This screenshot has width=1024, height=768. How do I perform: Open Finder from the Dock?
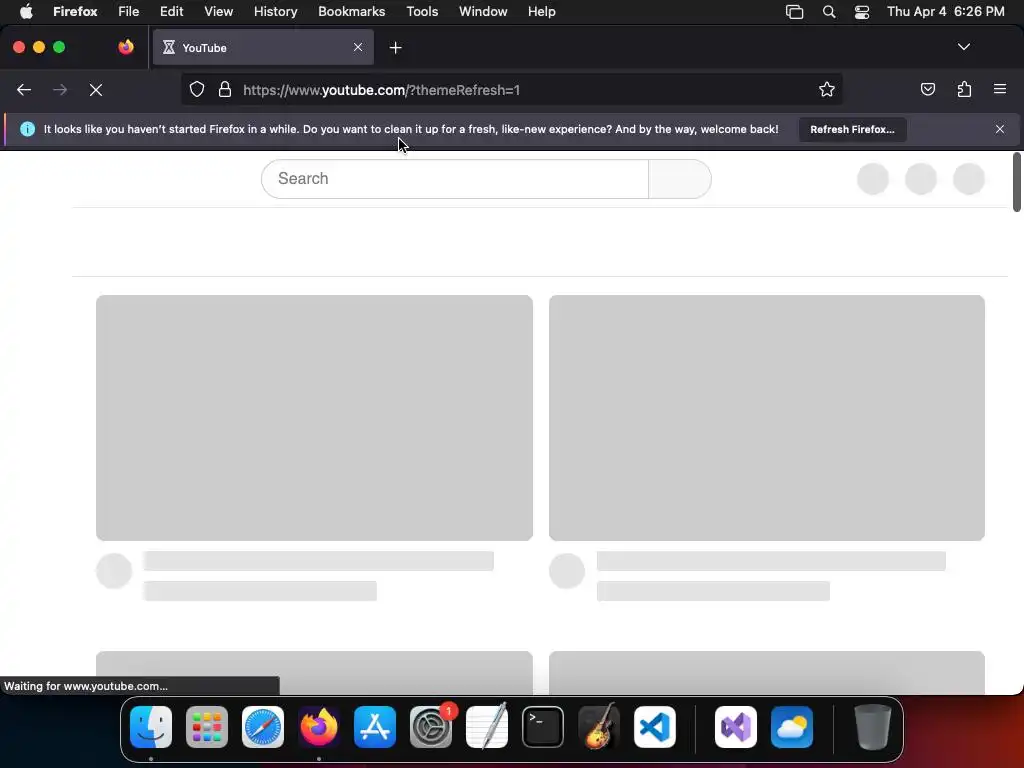151,727
